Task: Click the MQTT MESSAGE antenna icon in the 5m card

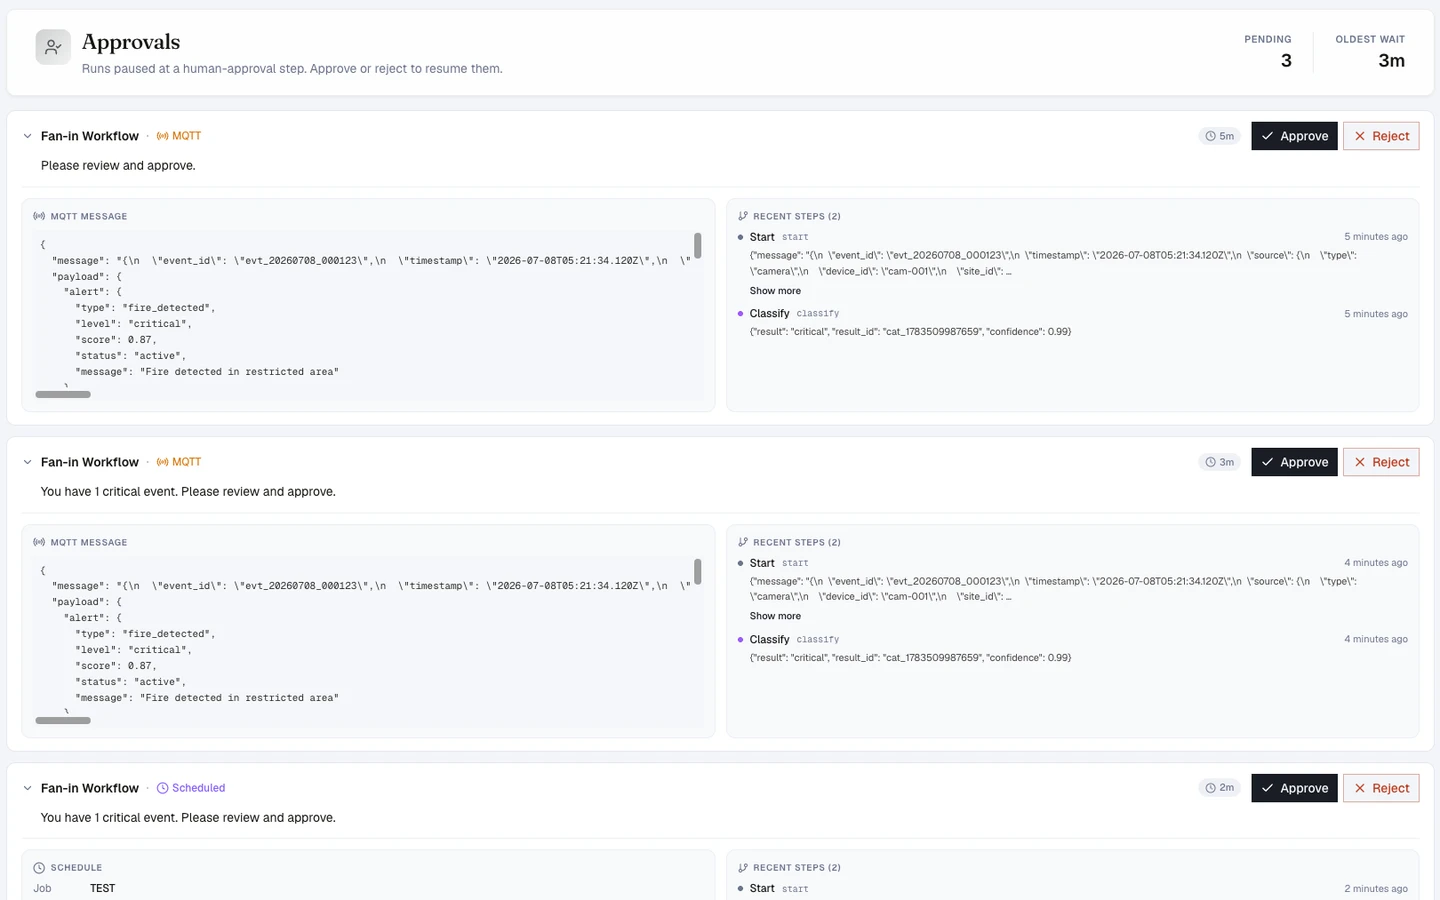Action: 39,216
